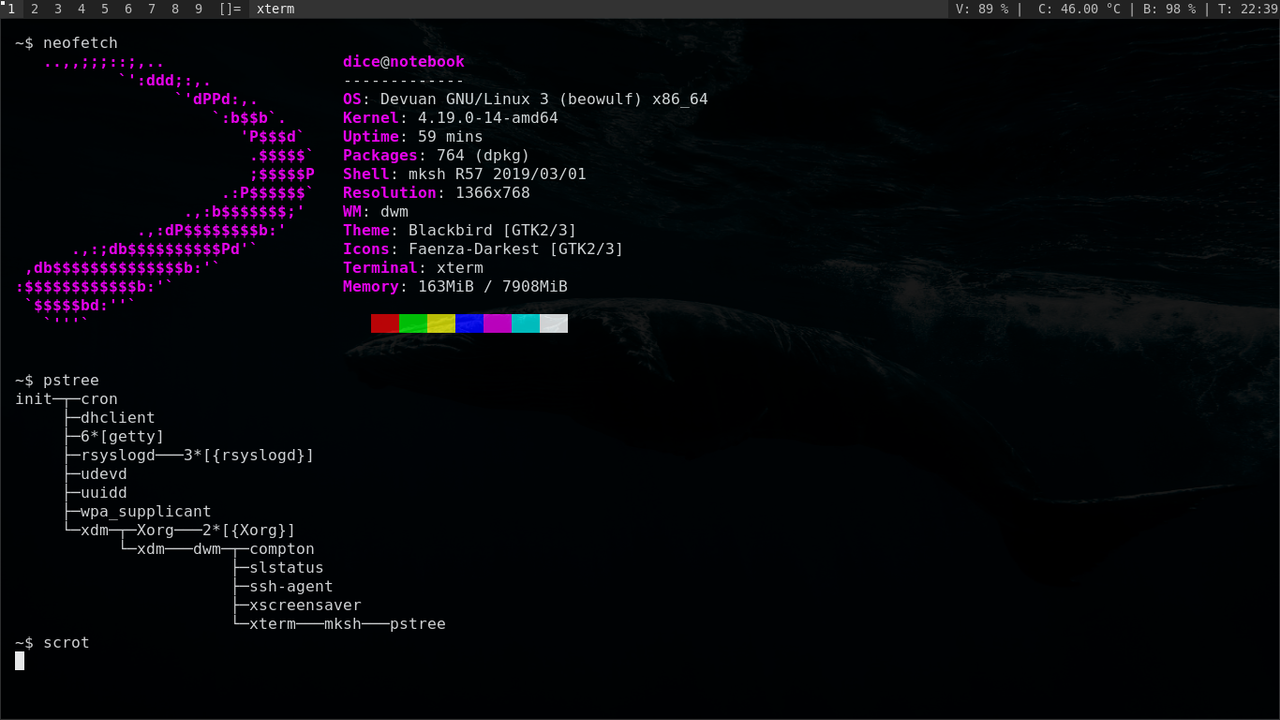Click the pstree command at the prompt
Viewport: 1280px width, 720px height.
[71, 380]
